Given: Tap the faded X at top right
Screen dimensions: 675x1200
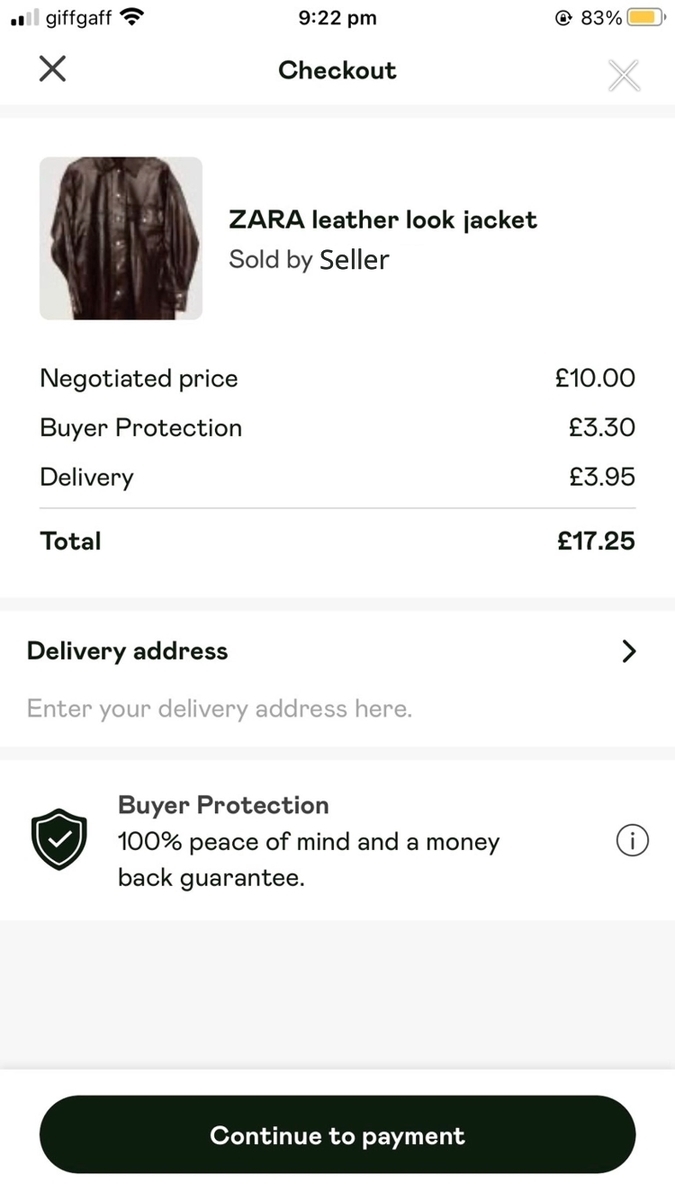Looking at the screenshot, I should (624, 75).
